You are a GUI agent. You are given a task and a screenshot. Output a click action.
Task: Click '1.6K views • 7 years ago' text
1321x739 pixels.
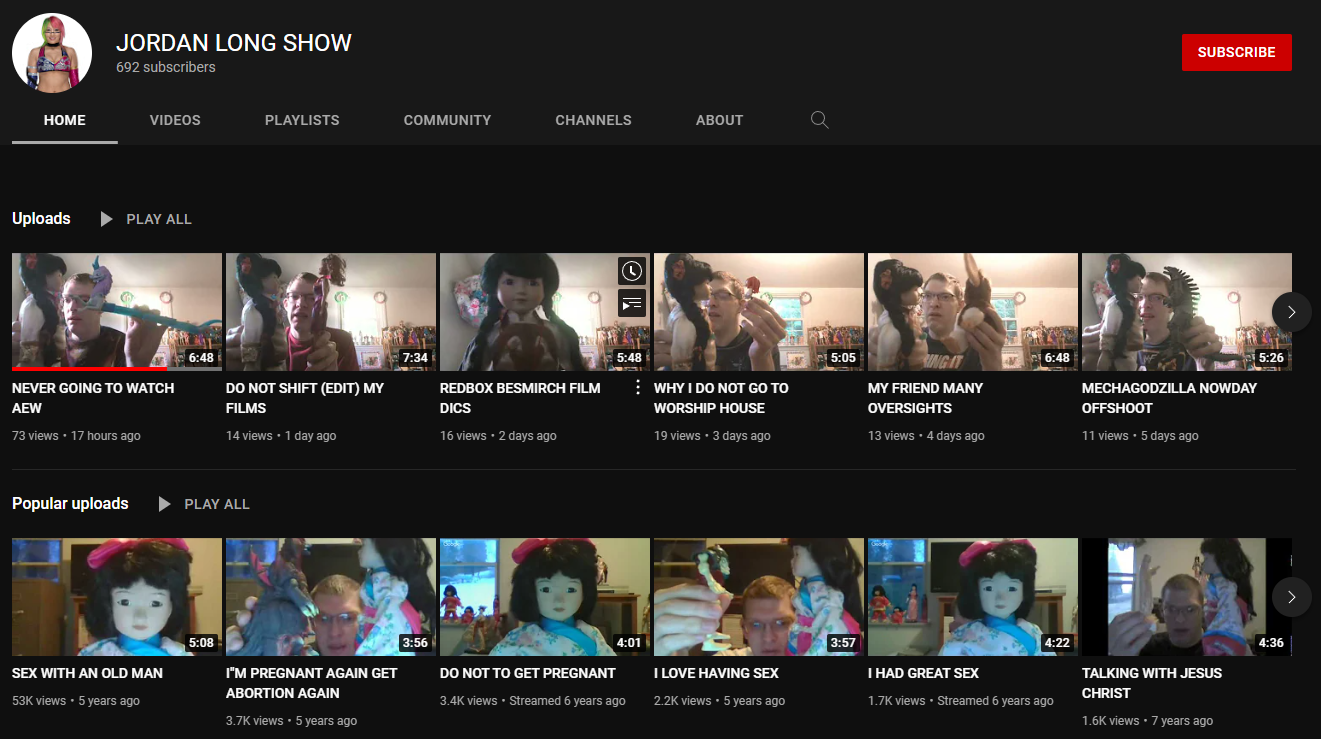tap(1147, 721)
